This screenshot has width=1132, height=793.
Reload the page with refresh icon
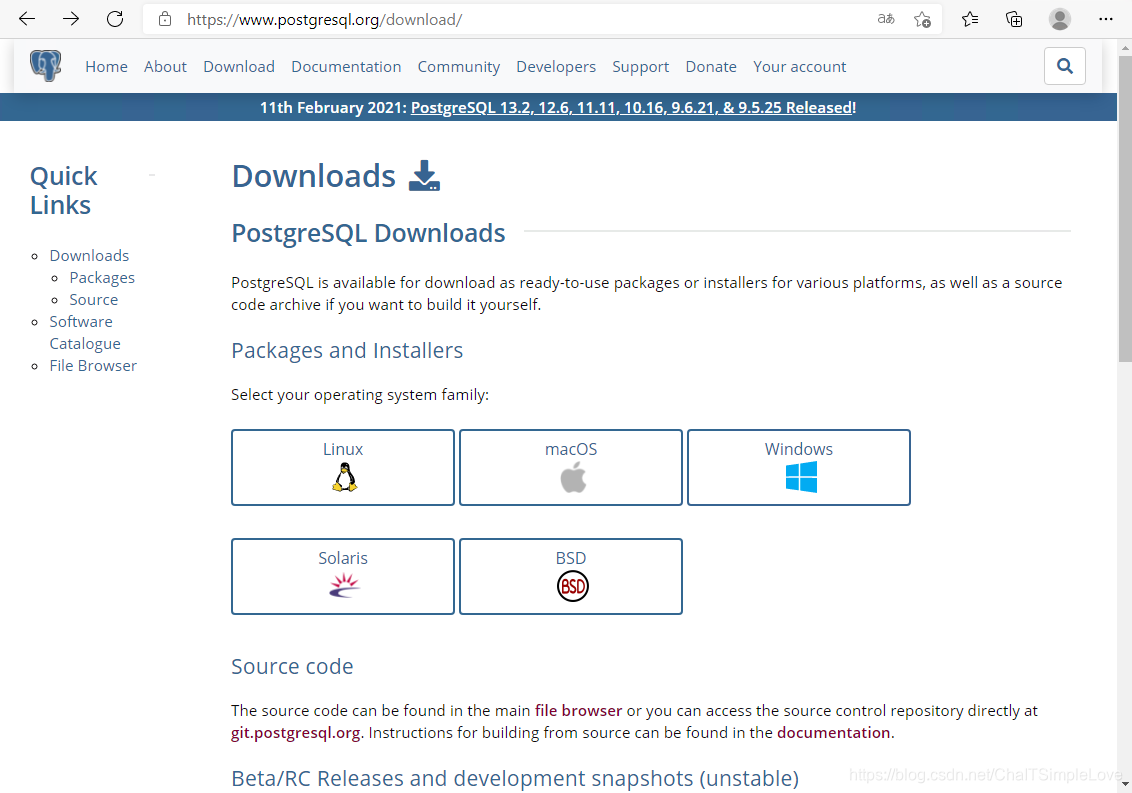point(115,19)
